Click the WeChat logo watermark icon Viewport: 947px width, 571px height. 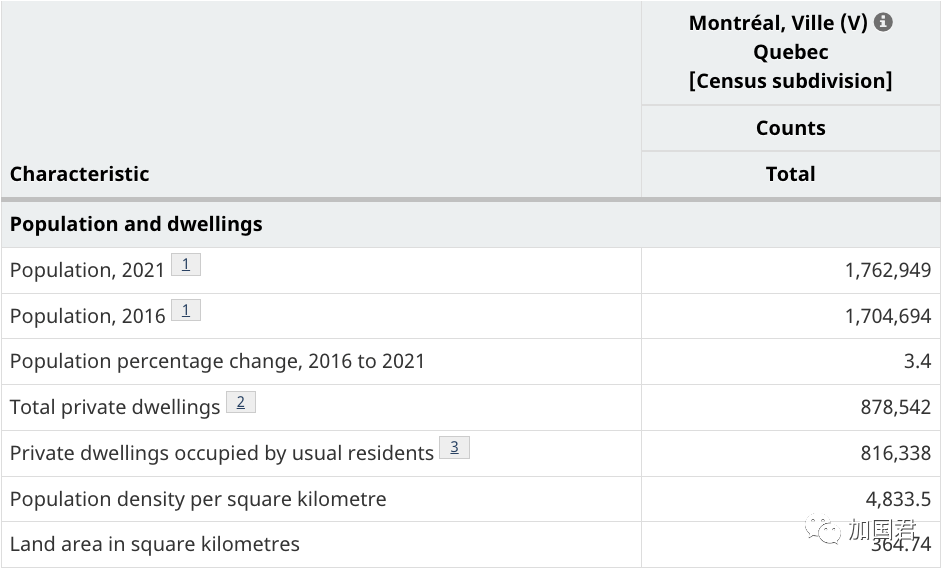point(824,529)
